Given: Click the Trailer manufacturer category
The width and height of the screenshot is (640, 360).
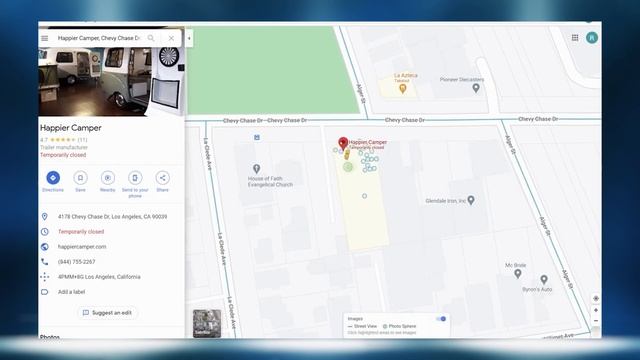Looking at the screenshot, I should (x=64, y=147).
